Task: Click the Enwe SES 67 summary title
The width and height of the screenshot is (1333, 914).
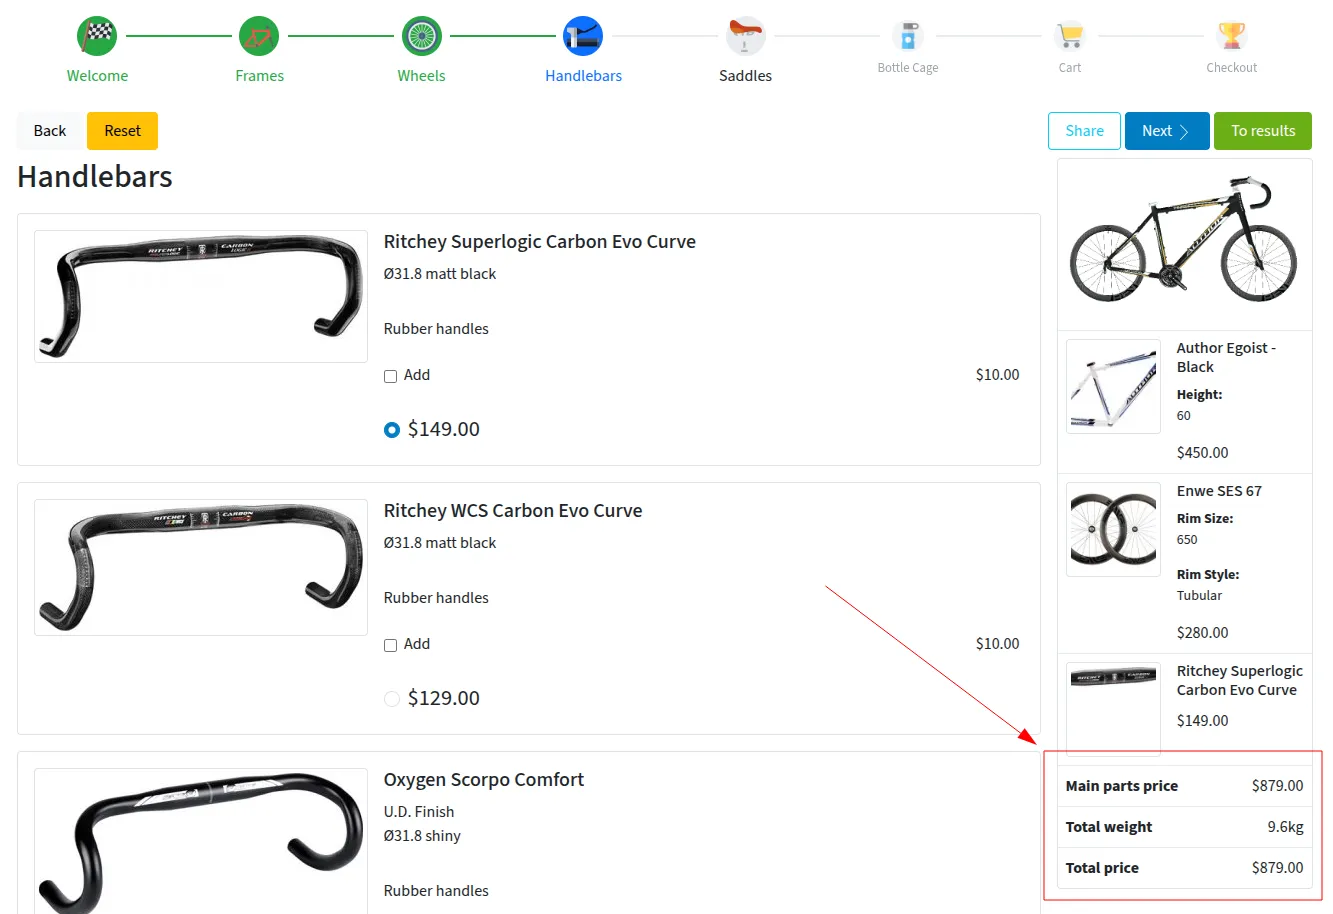Action: click(1219, 491)
